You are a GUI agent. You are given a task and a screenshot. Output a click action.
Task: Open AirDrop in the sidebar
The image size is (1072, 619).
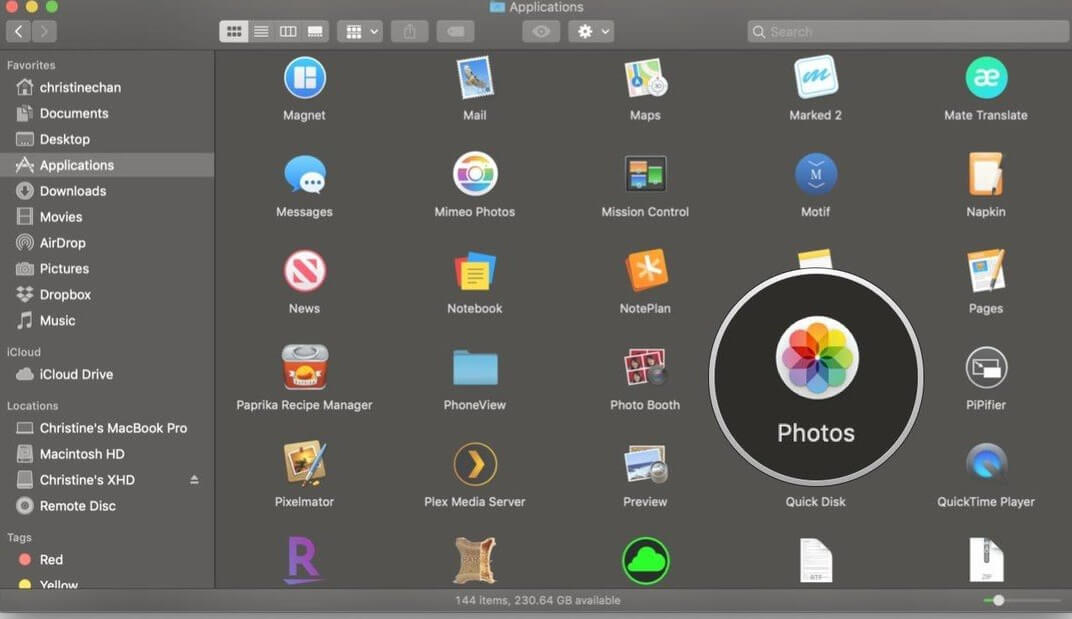pyautogui.click(x=107, y=243)
